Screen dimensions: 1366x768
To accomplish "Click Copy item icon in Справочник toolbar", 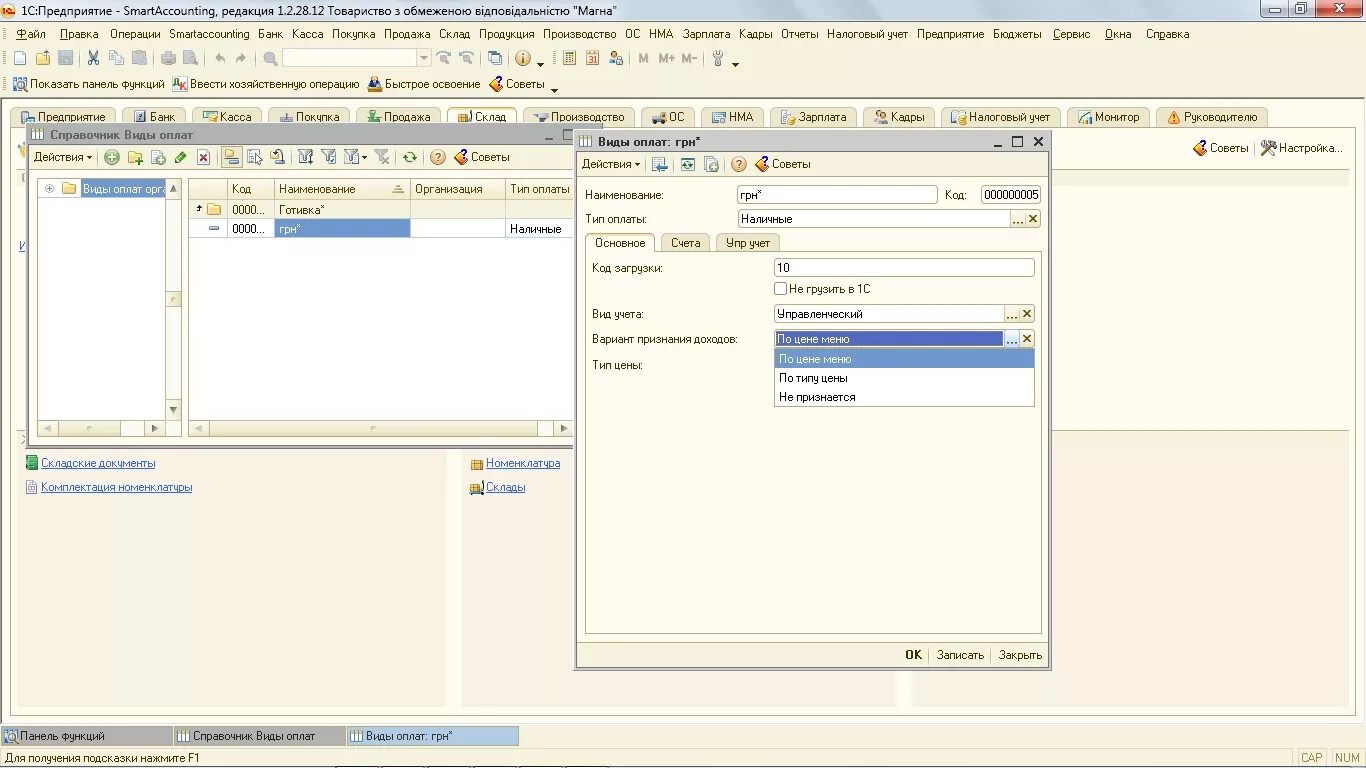I will [158, 157].
